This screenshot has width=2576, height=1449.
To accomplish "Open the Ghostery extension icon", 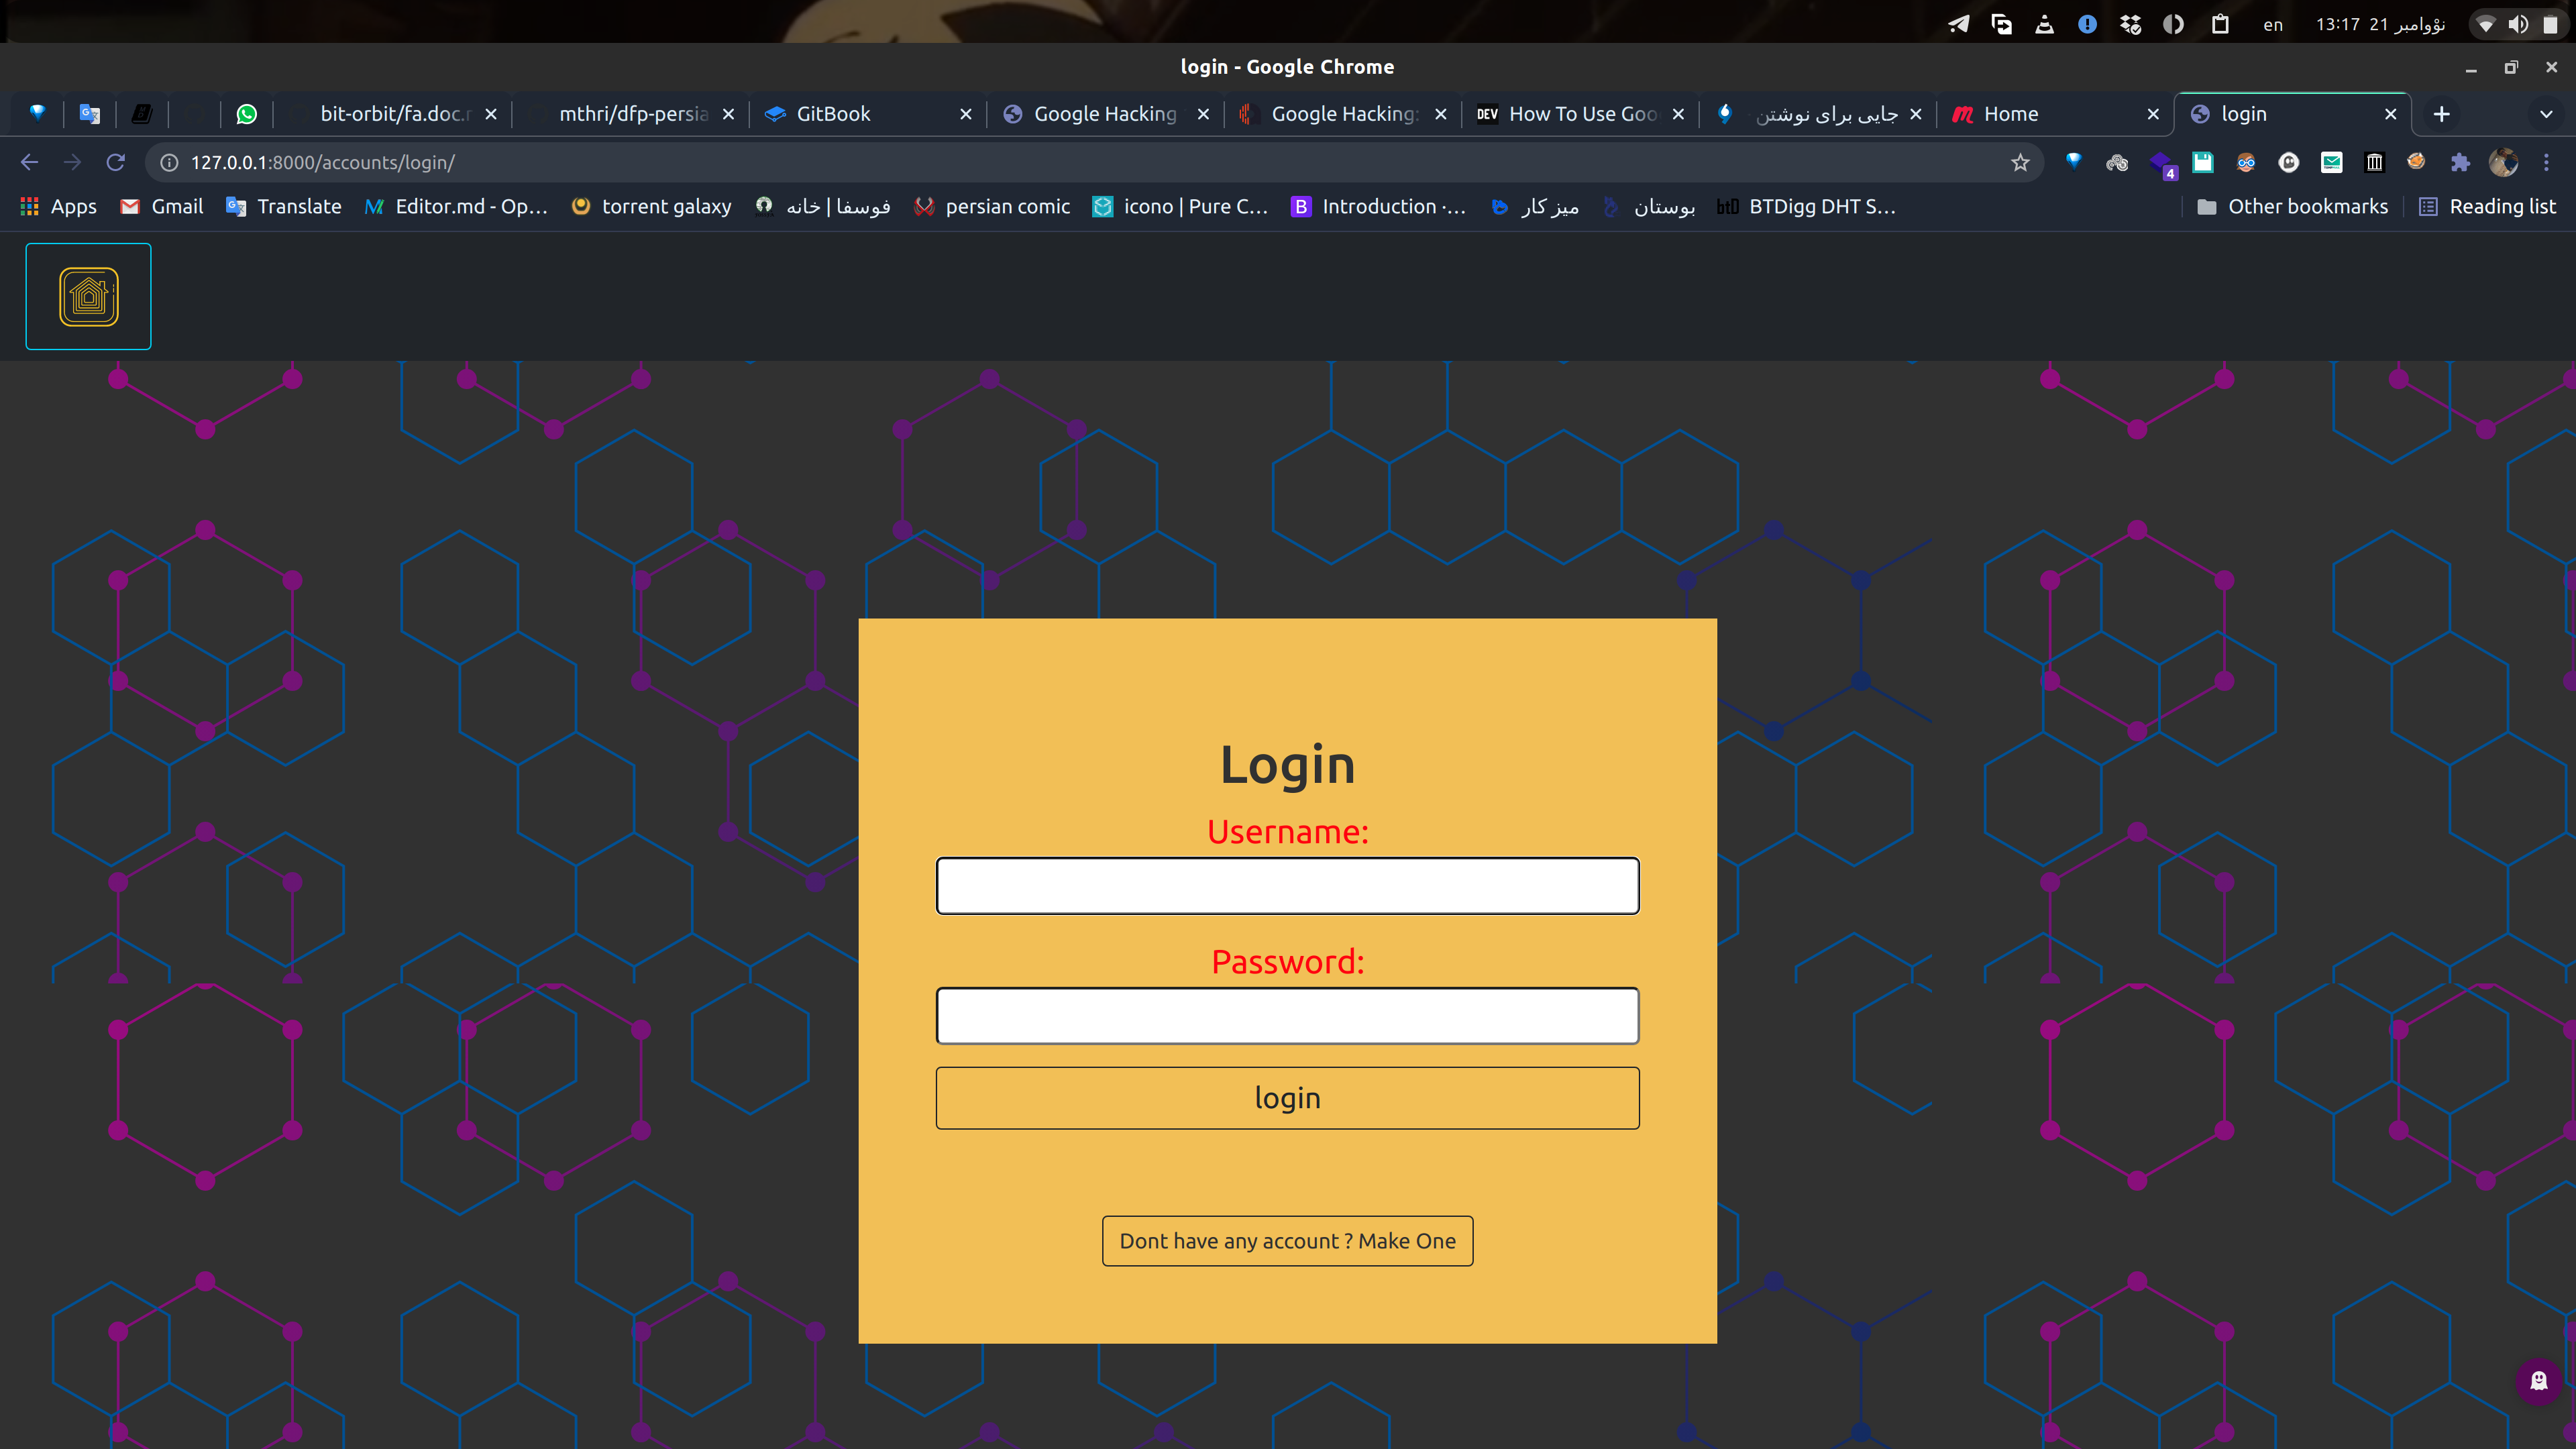I will tap(2290, 162).
